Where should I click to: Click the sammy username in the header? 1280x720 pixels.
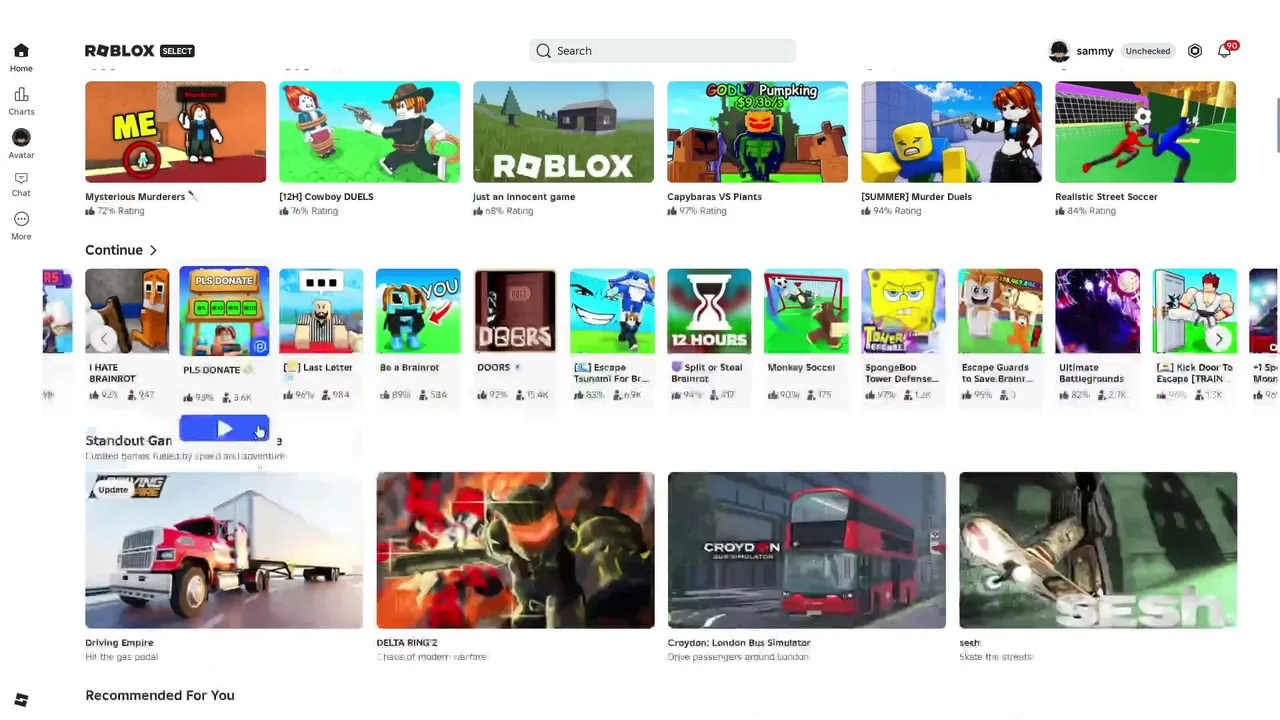click(x=1094, y=51)
